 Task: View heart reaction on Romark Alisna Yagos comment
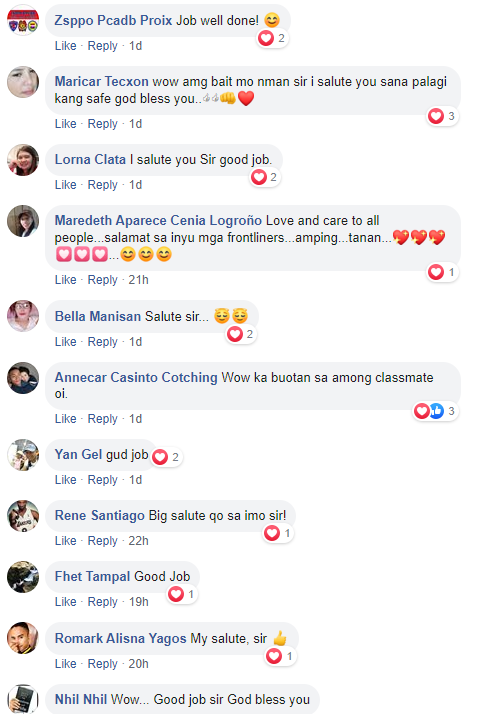(x=280, y=656)
